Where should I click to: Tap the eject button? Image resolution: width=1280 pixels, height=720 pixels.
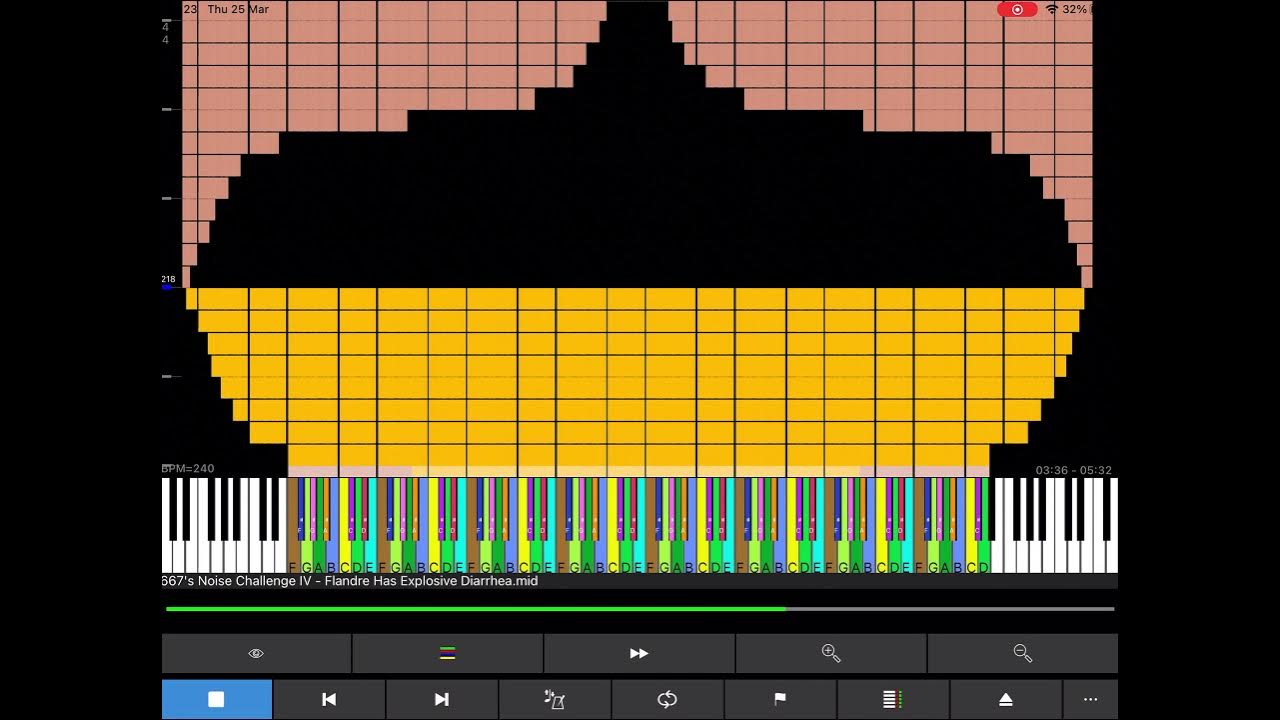pos(1006,699)
